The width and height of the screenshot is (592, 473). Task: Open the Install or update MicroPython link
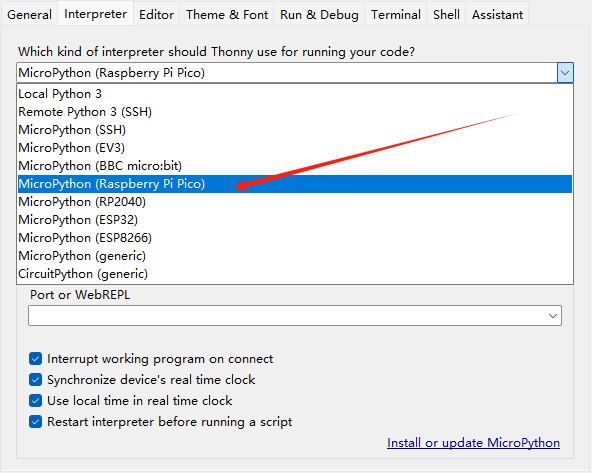click(x=473, y=442)
